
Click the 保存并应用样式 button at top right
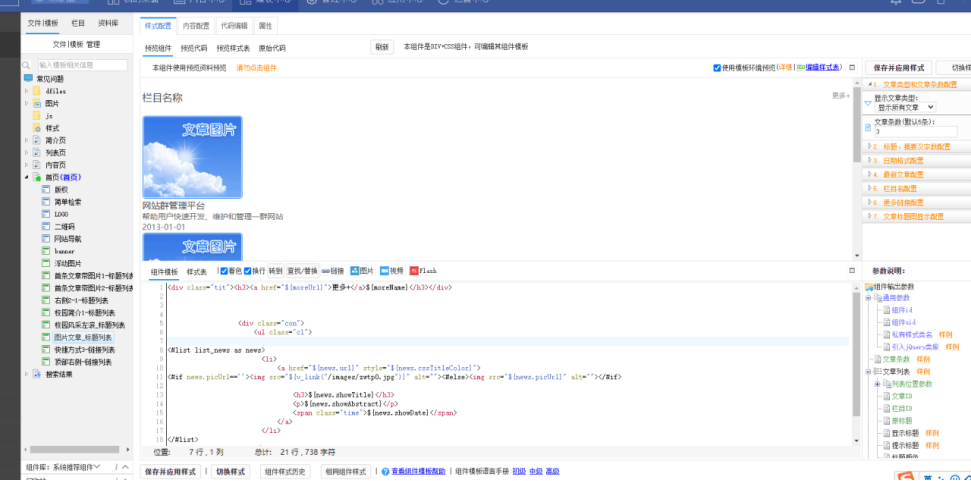(903, 67)
